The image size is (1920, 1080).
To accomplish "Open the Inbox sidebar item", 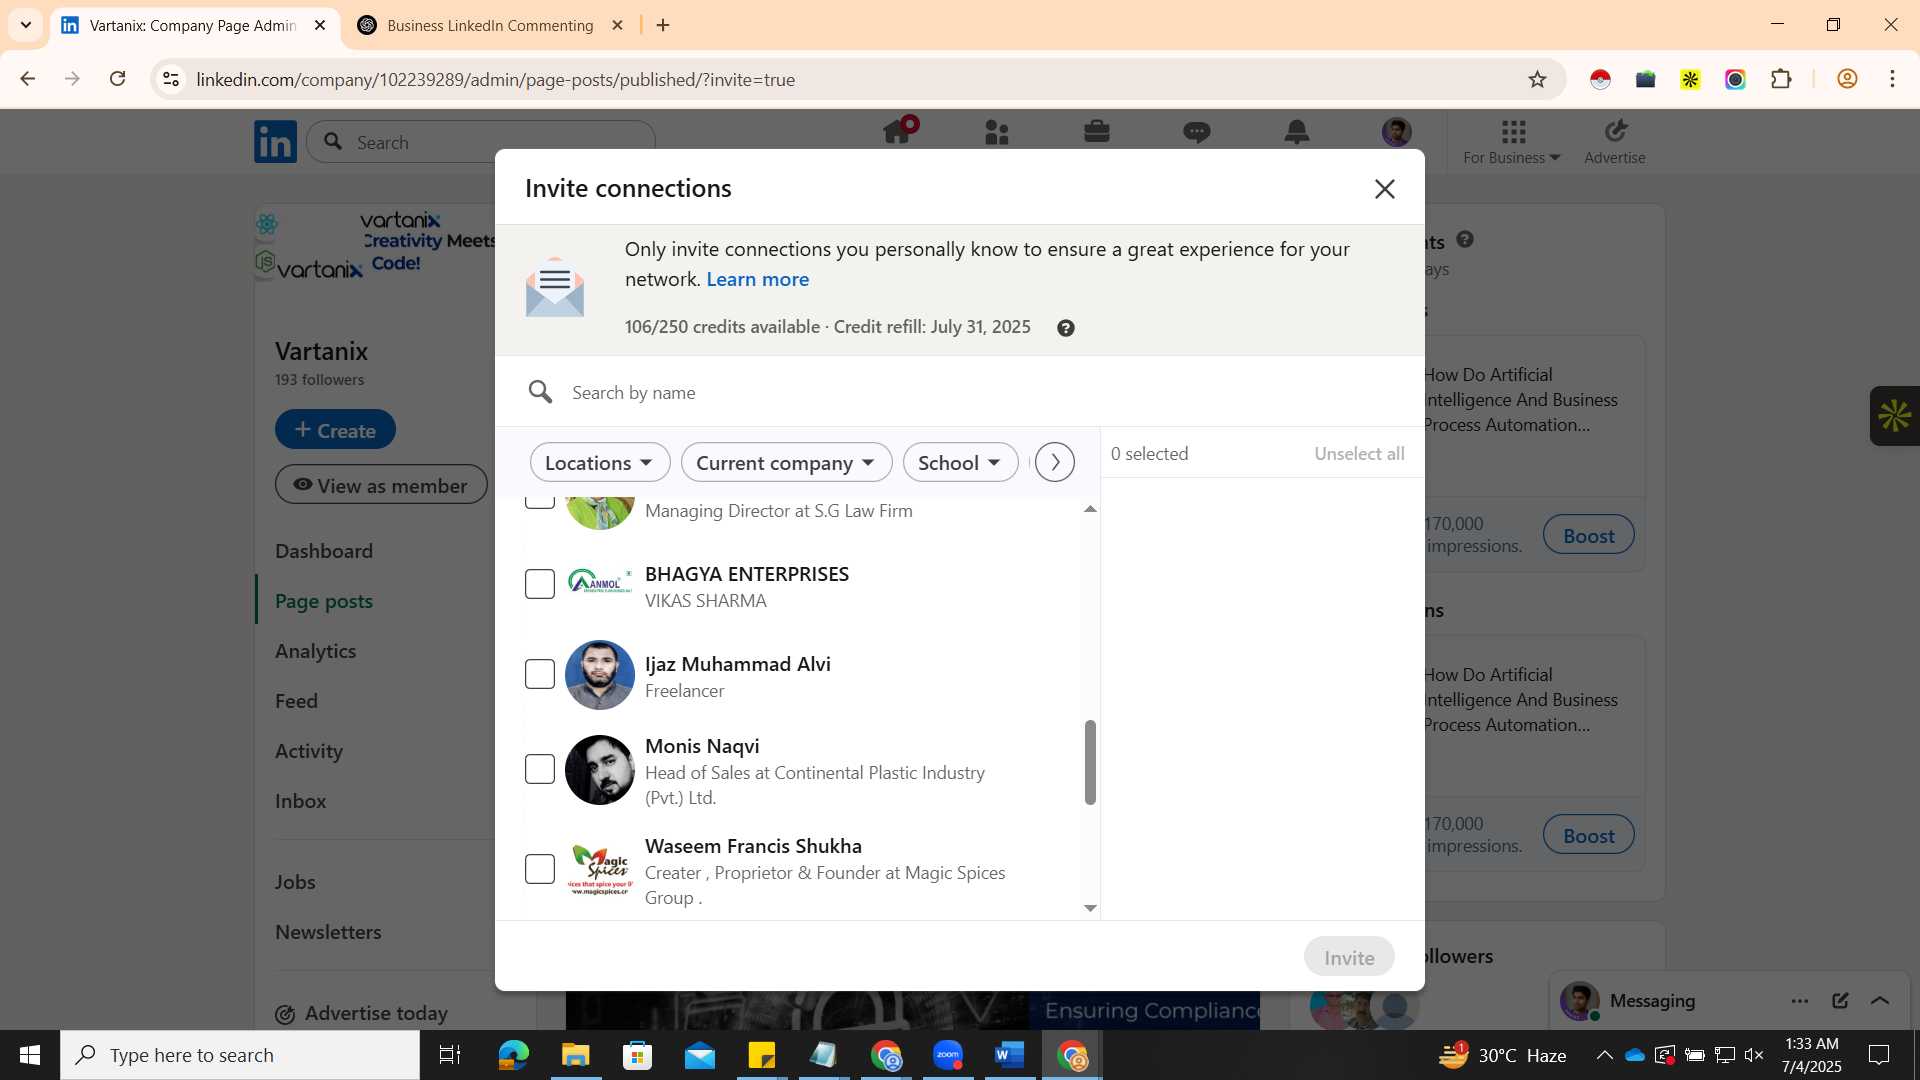I will (x=301, y=801).
